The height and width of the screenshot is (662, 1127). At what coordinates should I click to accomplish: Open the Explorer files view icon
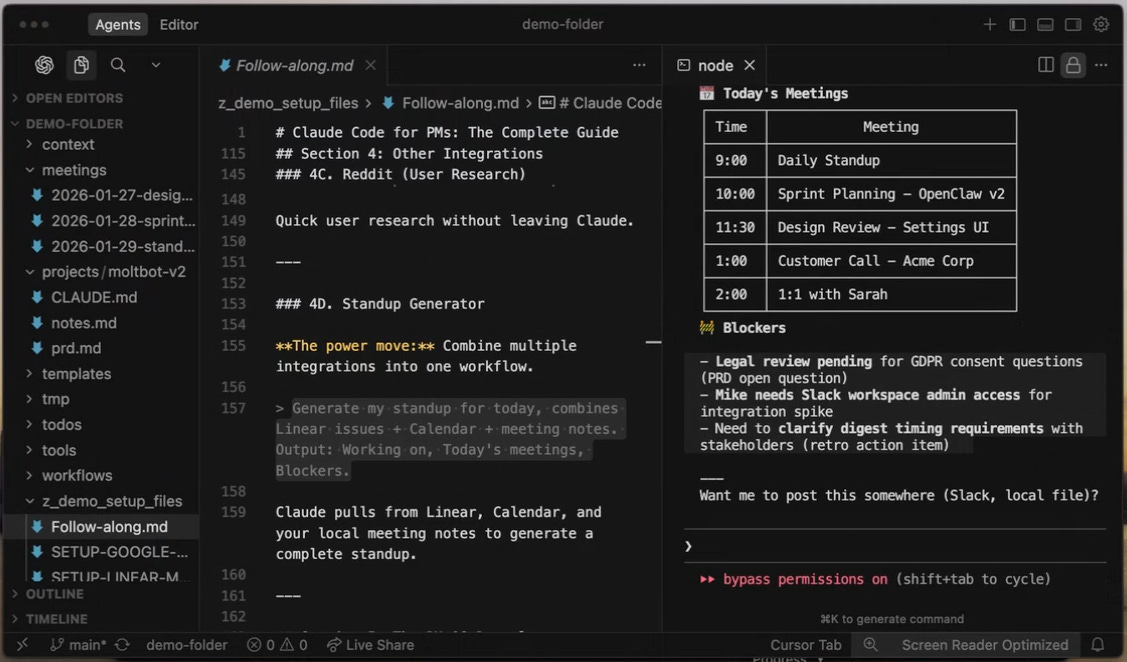point(81,65)
